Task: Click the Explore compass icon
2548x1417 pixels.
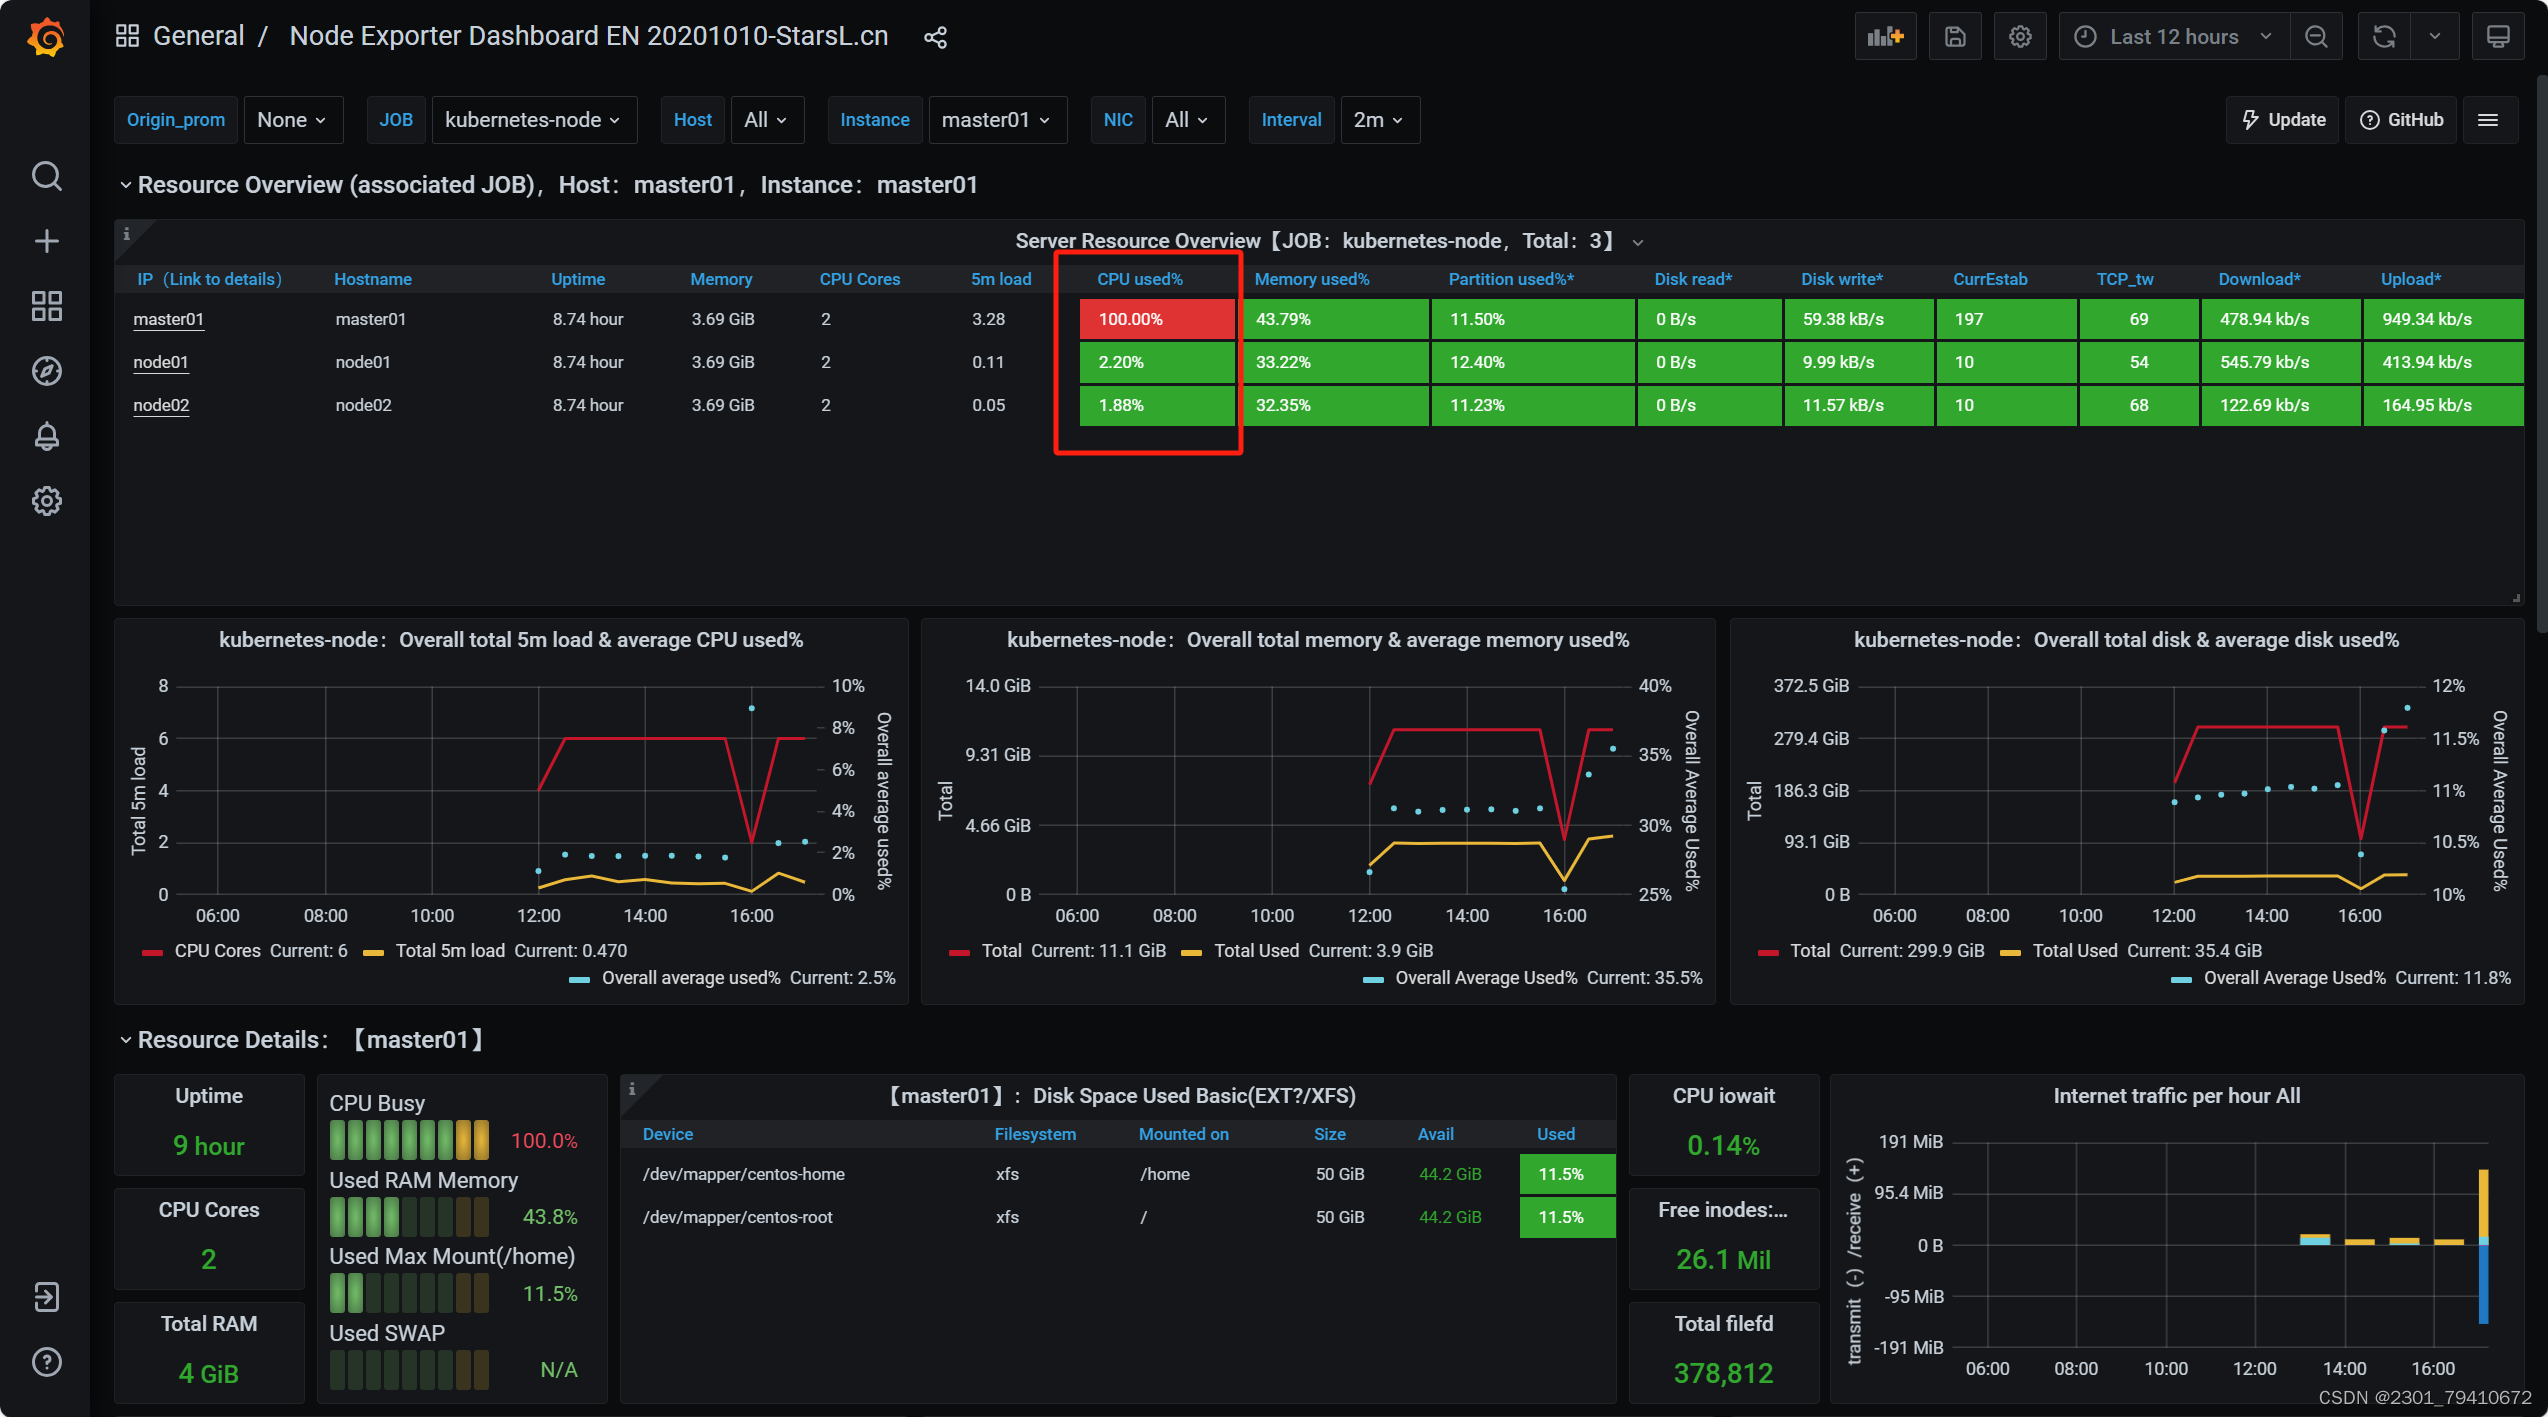Action: click(46, 371)
